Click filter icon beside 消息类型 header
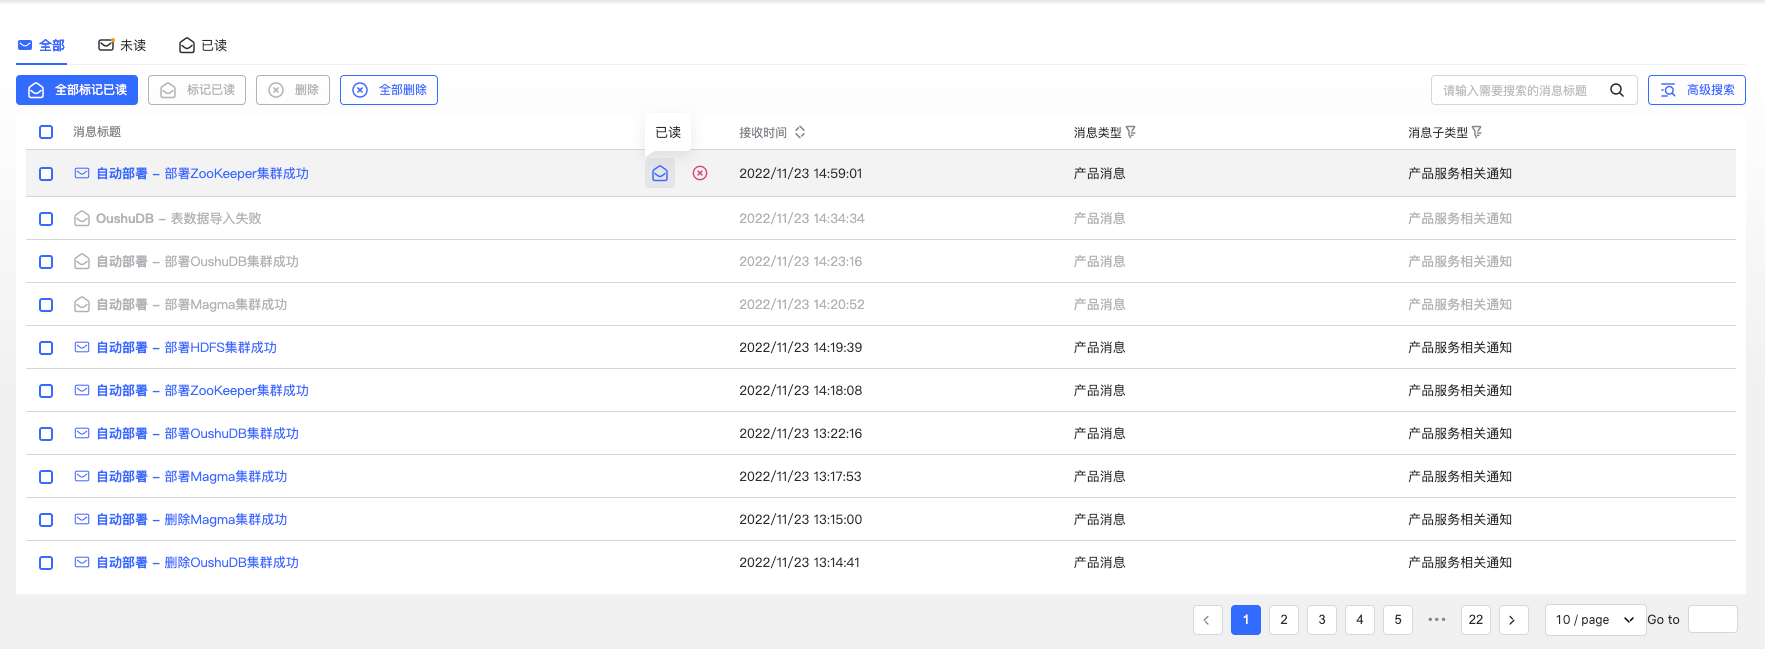This screenshot has height=649, width=1765. point(1131,132)
